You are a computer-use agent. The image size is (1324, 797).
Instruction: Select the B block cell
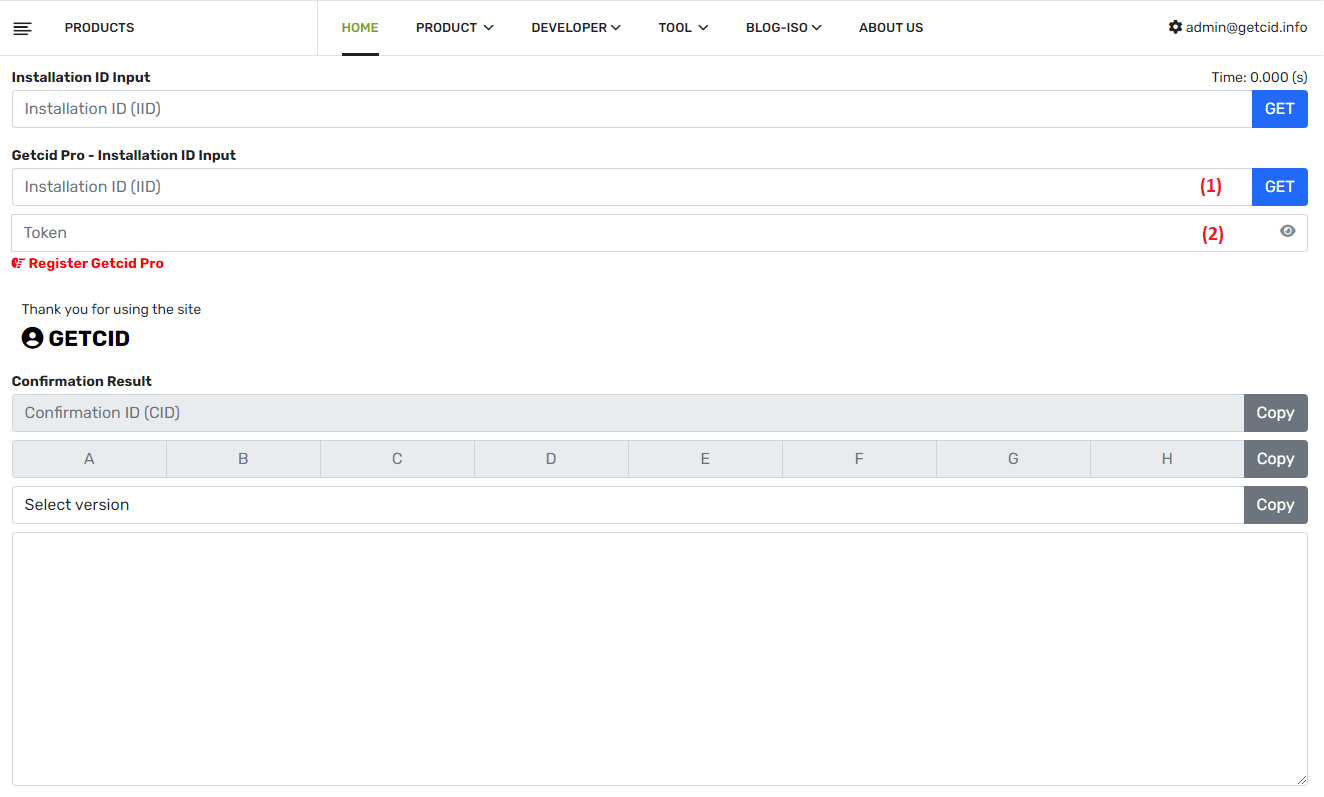pos(243,459)
